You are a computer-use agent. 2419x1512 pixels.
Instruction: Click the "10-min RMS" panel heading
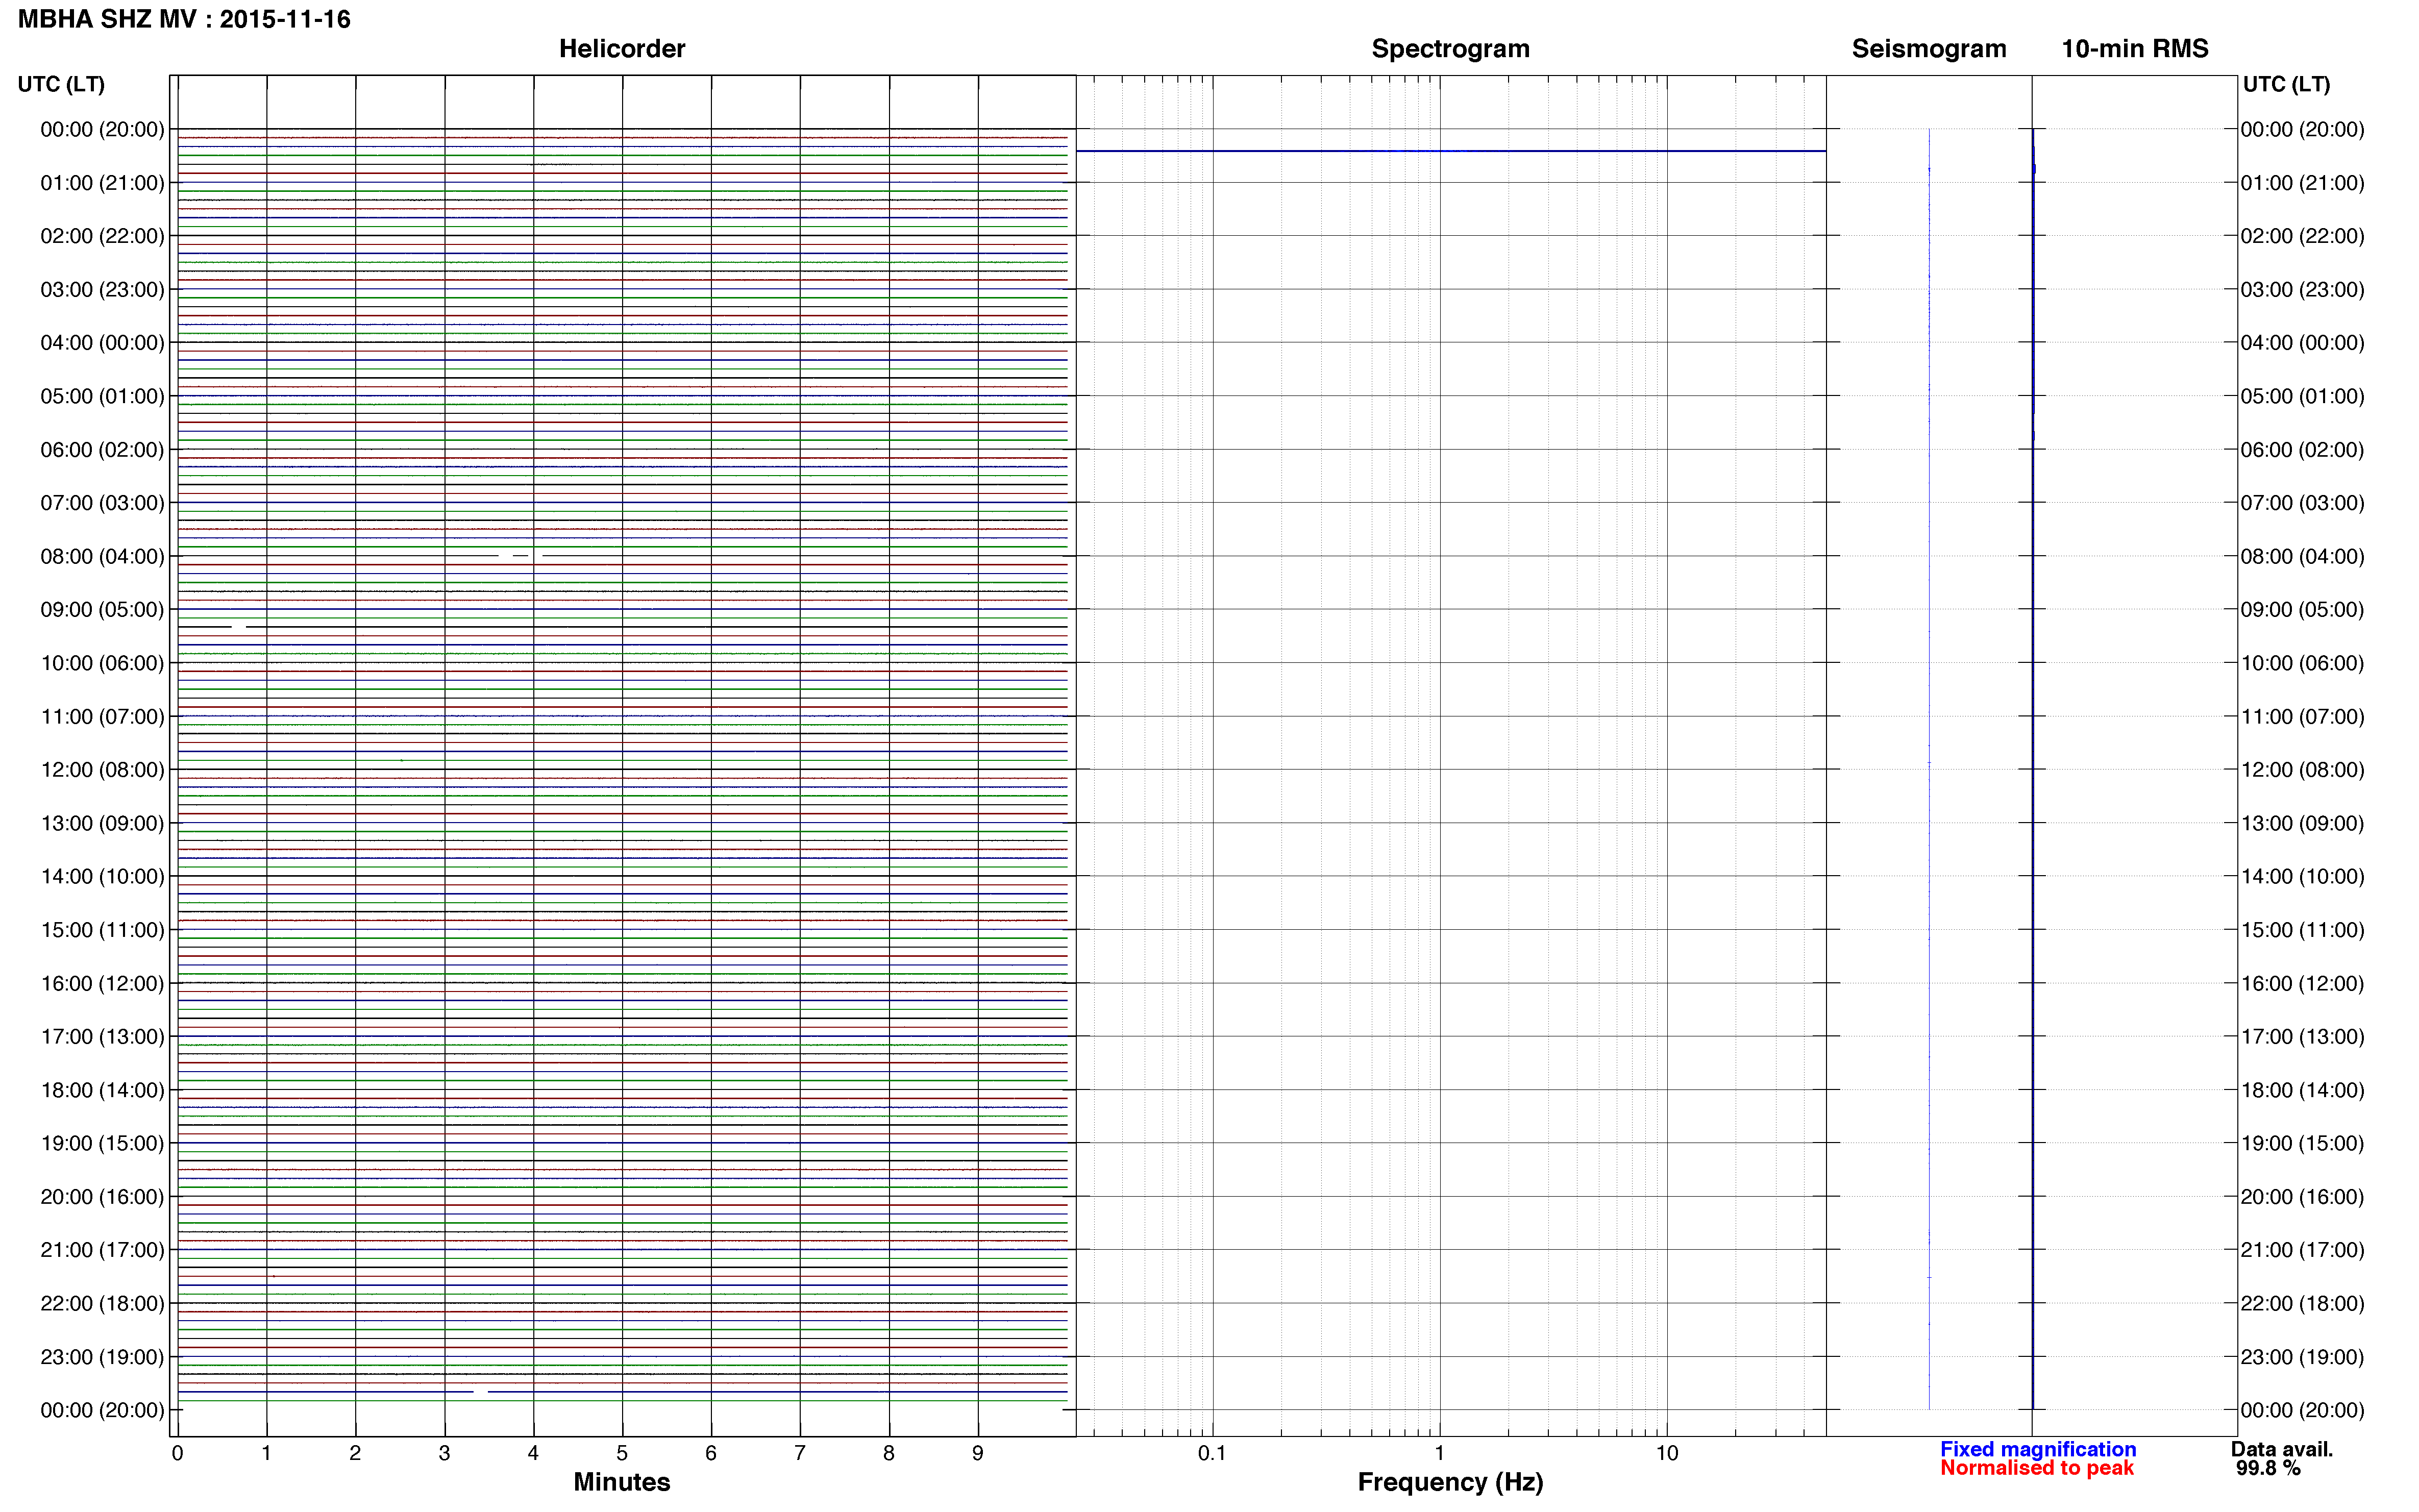[2135, 48]
